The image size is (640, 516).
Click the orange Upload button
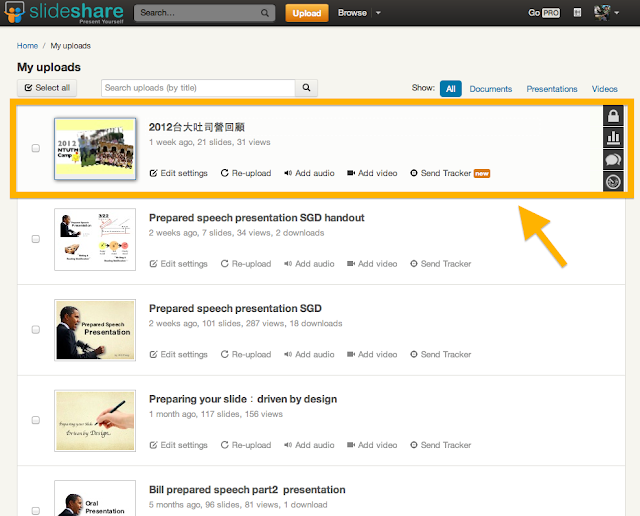[307, 13]
